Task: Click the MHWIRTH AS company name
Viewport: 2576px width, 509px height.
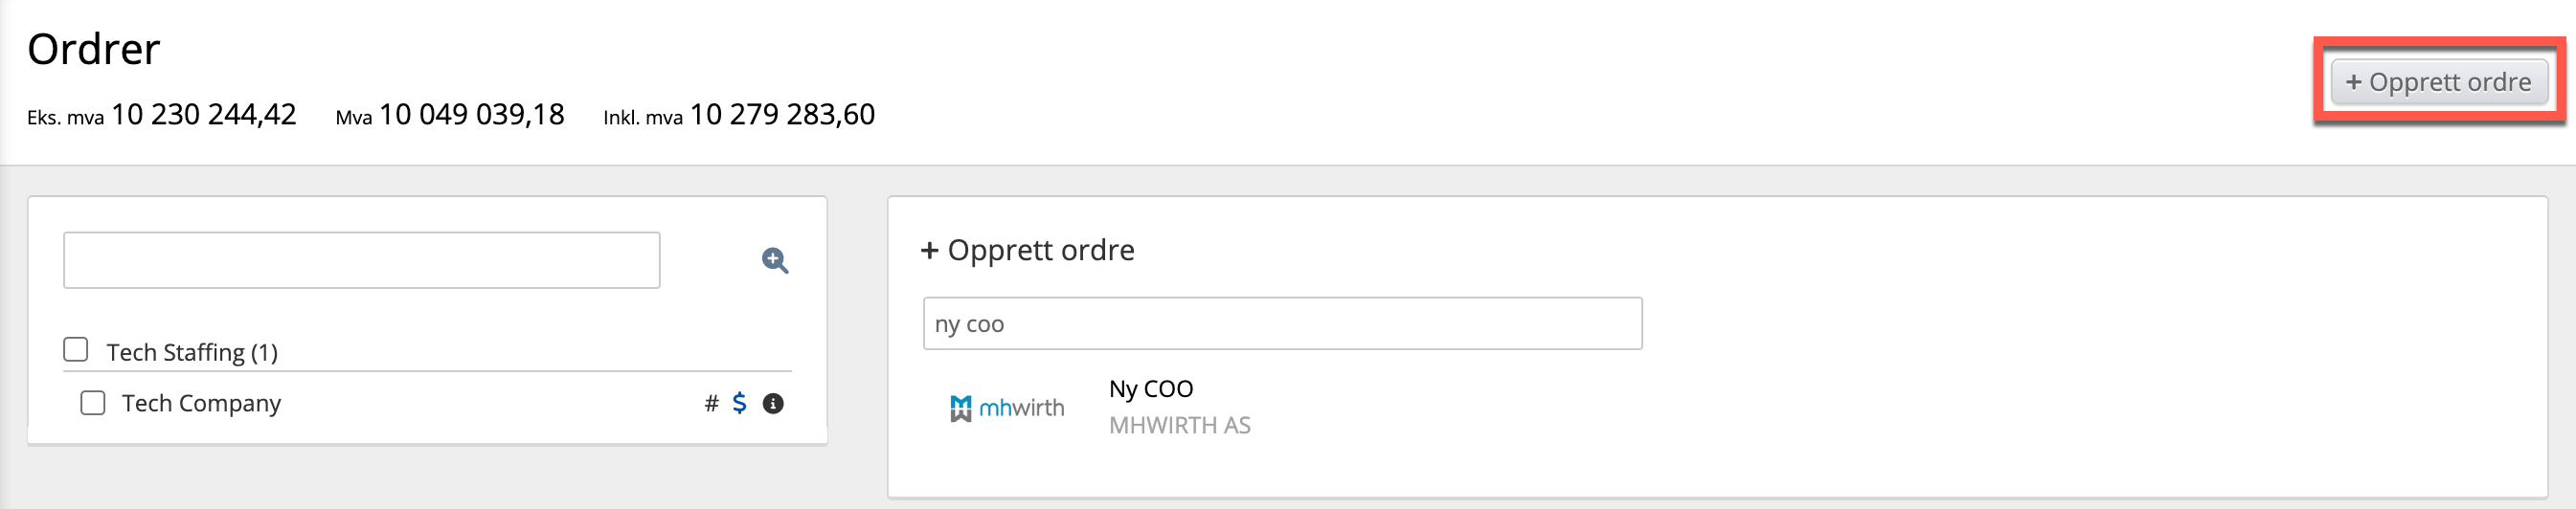Action: click(1179, 425)
